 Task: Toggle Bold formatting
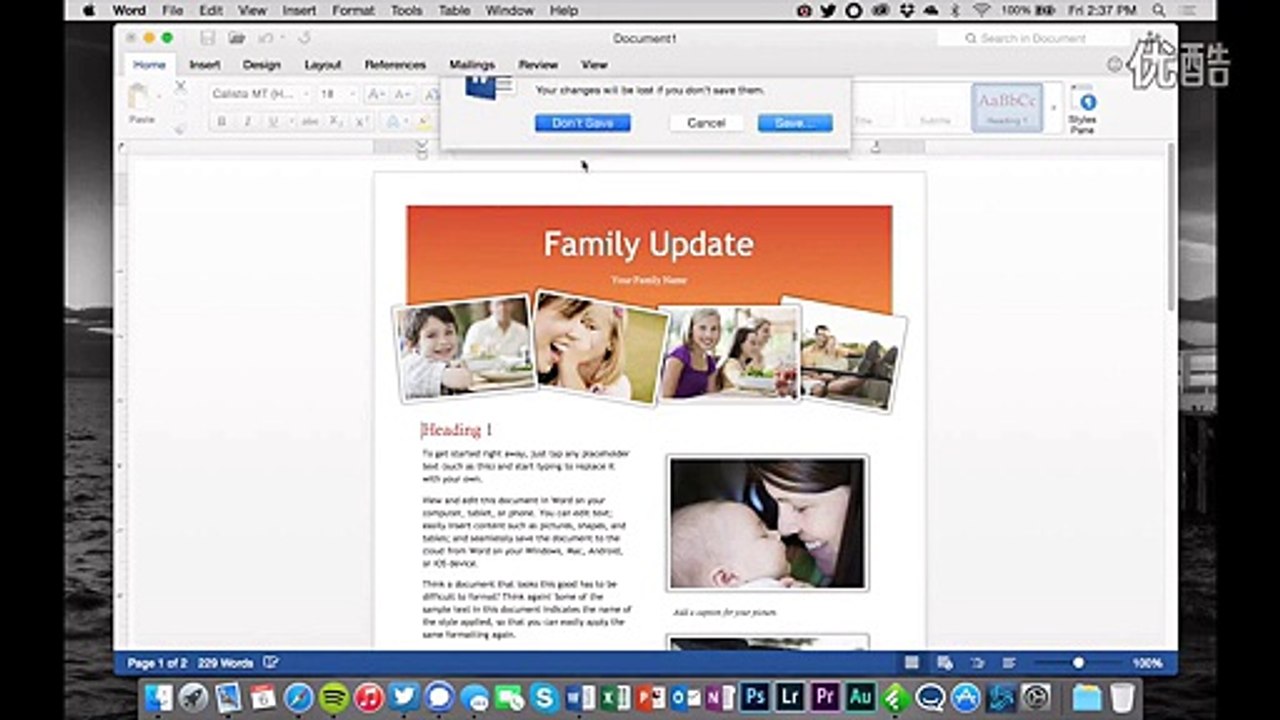tap(221, 122)
